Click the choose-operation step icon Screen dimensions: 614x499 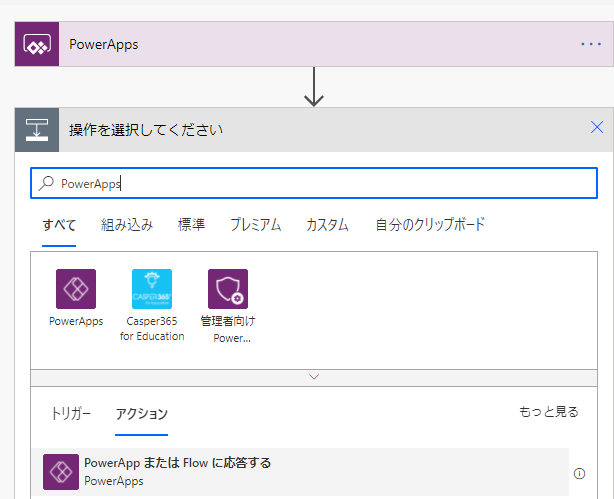37,130
